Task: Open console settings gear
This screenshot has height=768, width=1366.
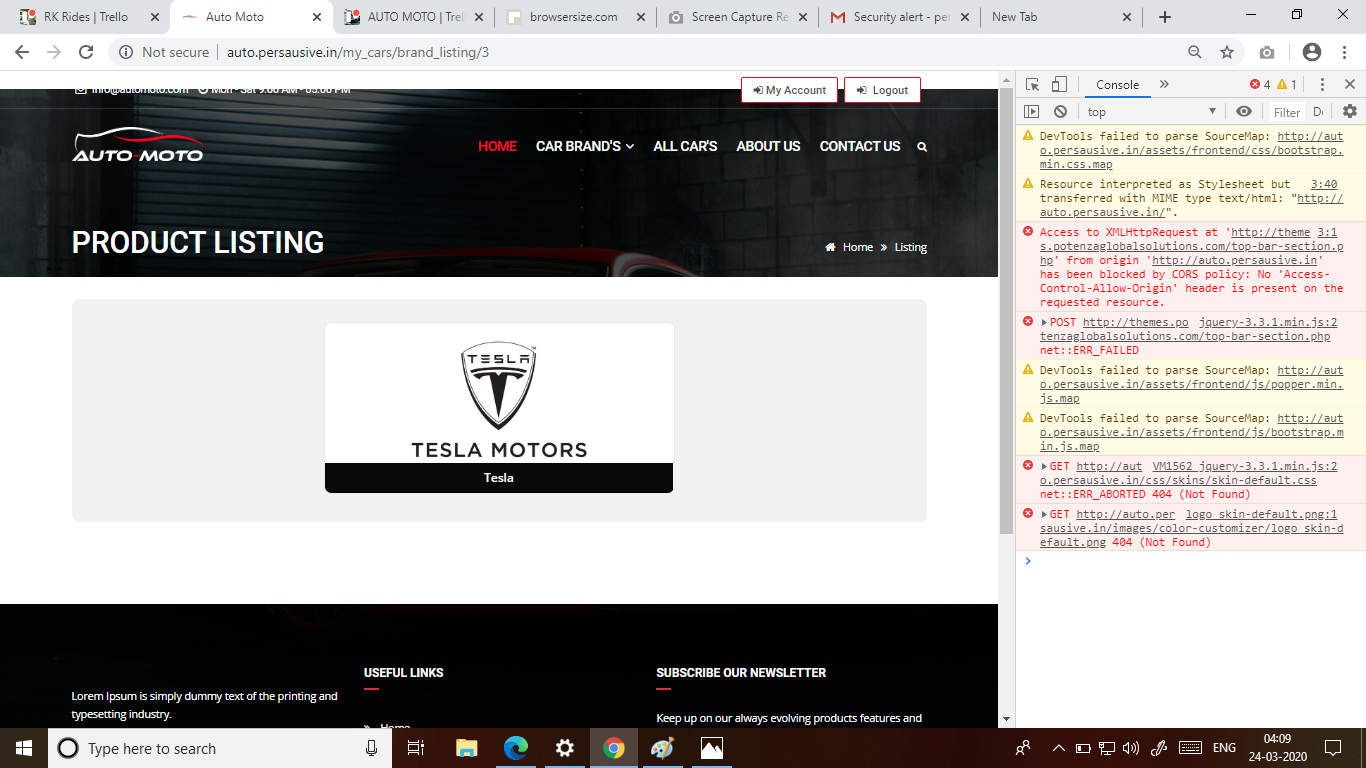Action: pyautogui.click(x=1350, y=112)
